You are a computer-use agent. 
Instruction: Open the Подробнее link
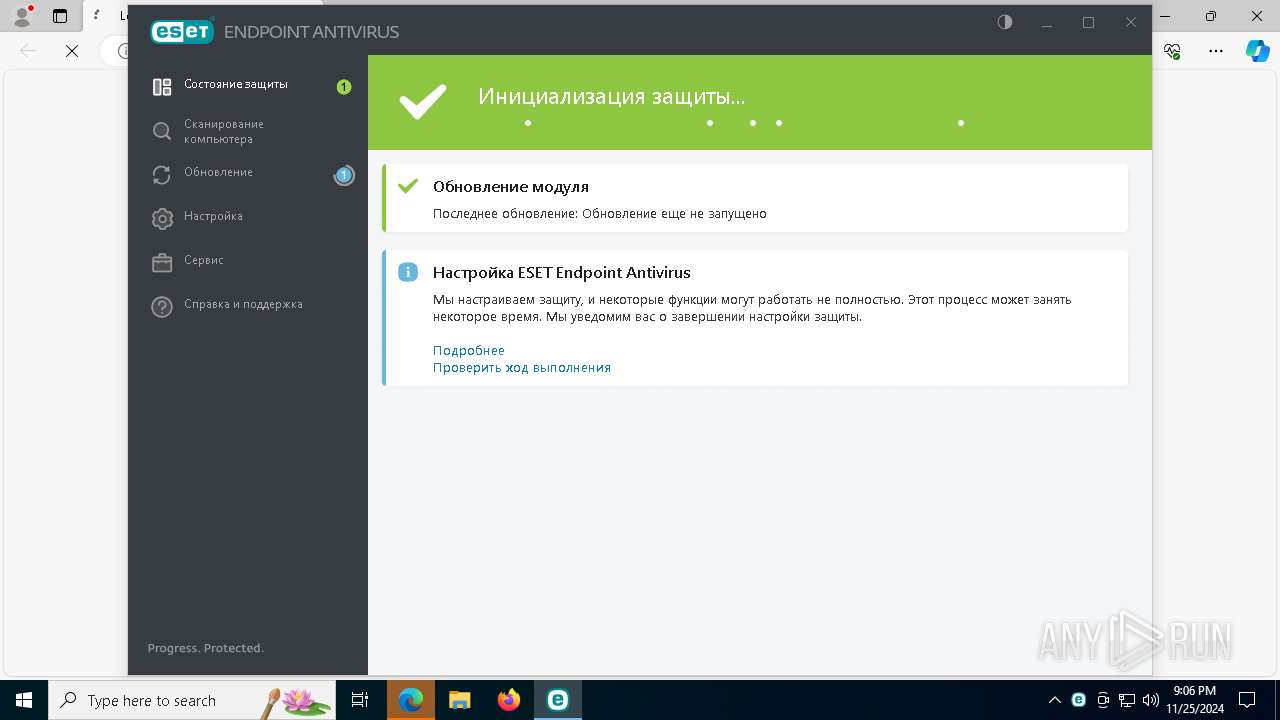coord(469,350)
